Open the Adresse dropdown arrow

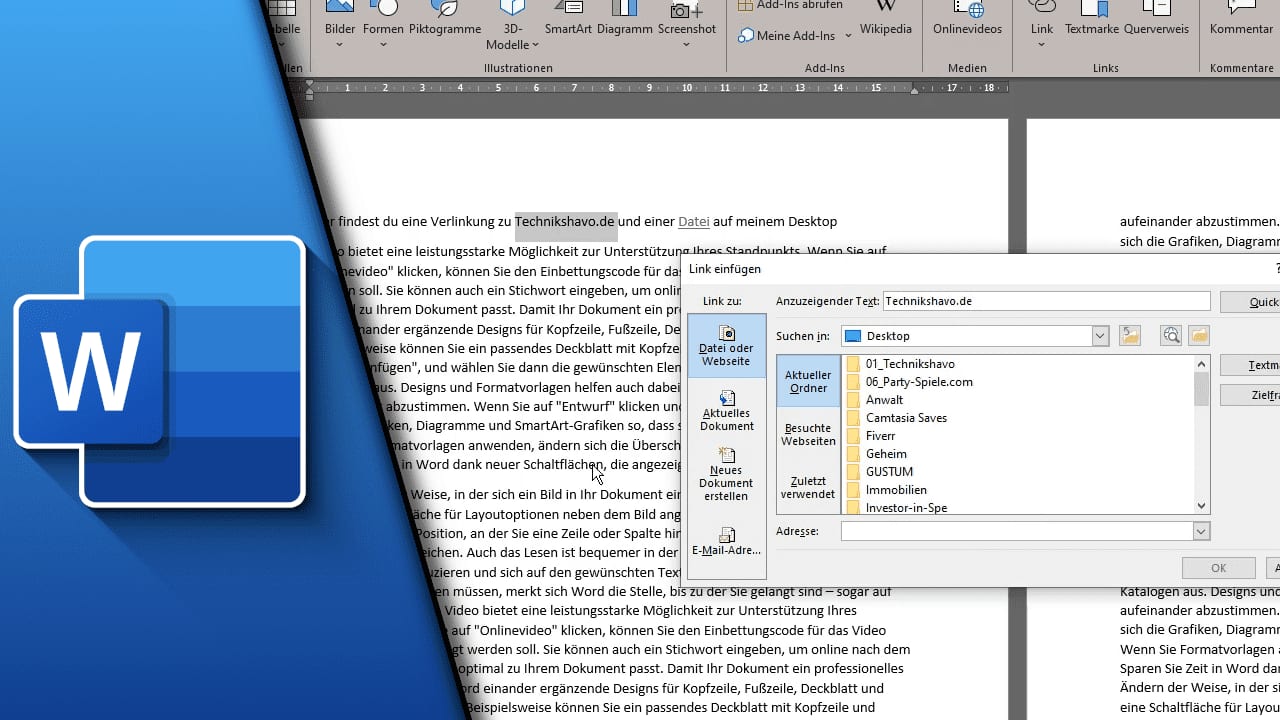[x=1201, y=532]
